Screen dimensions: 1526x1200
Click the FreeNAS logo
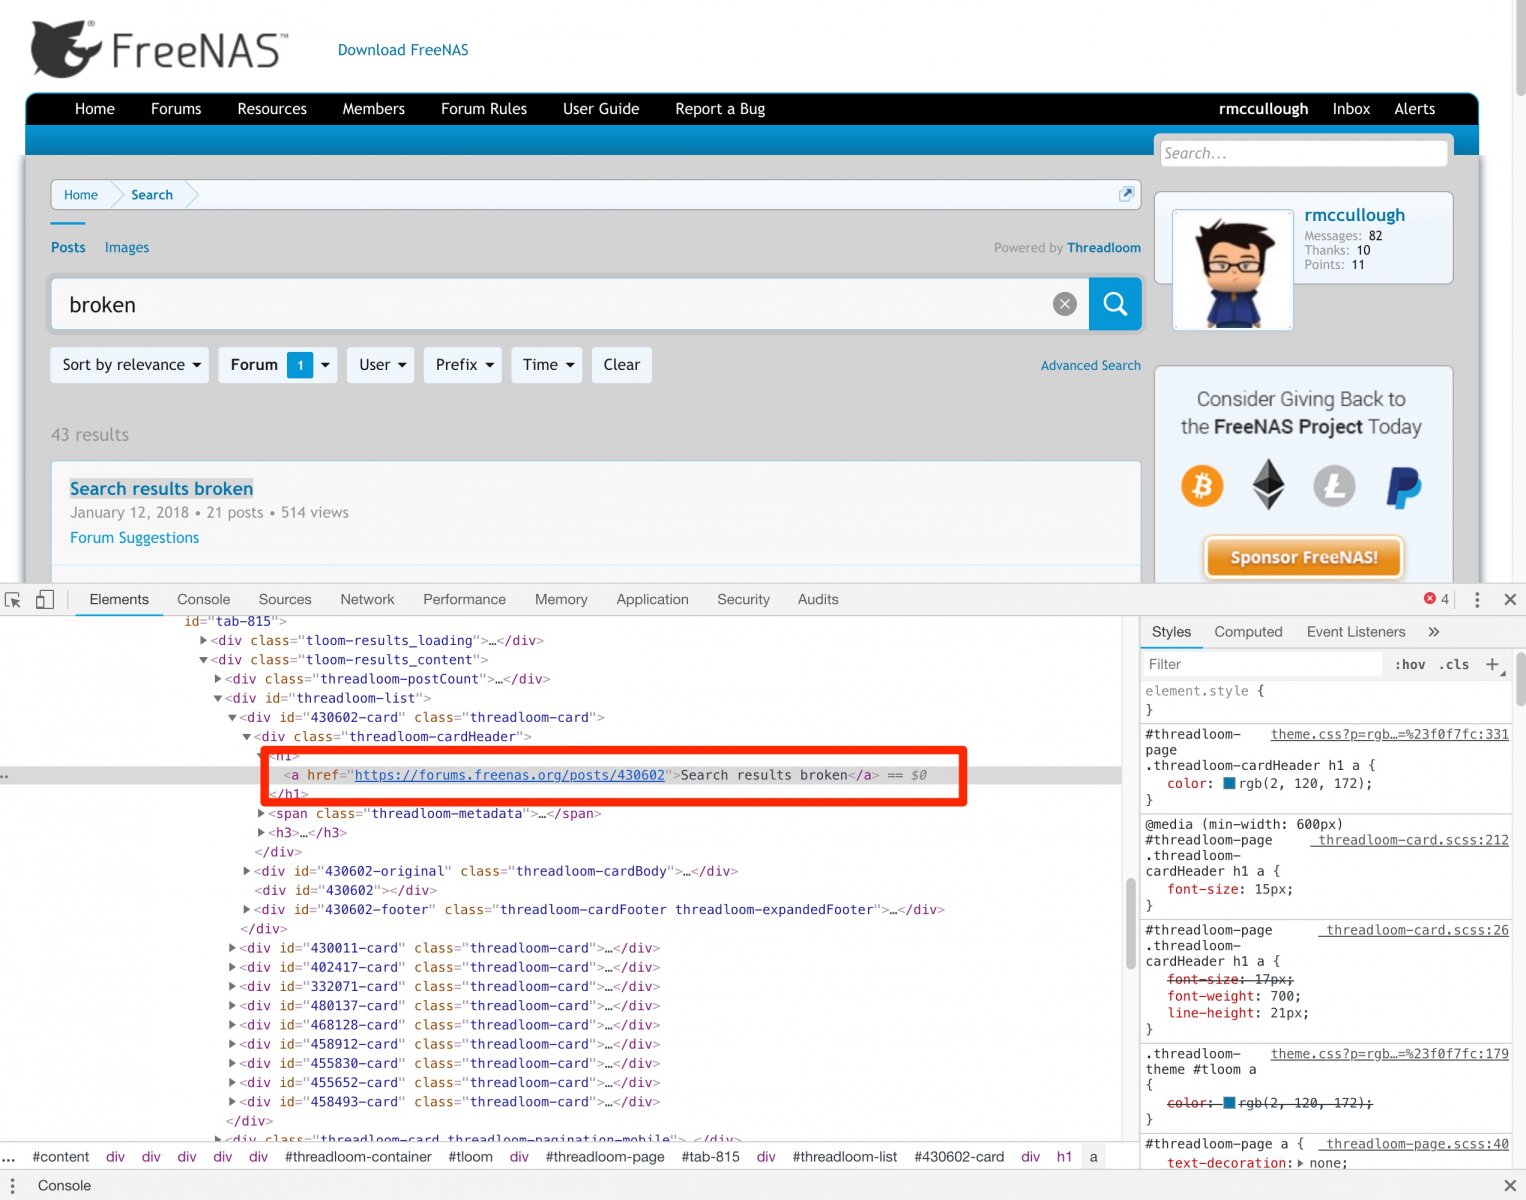160,49
